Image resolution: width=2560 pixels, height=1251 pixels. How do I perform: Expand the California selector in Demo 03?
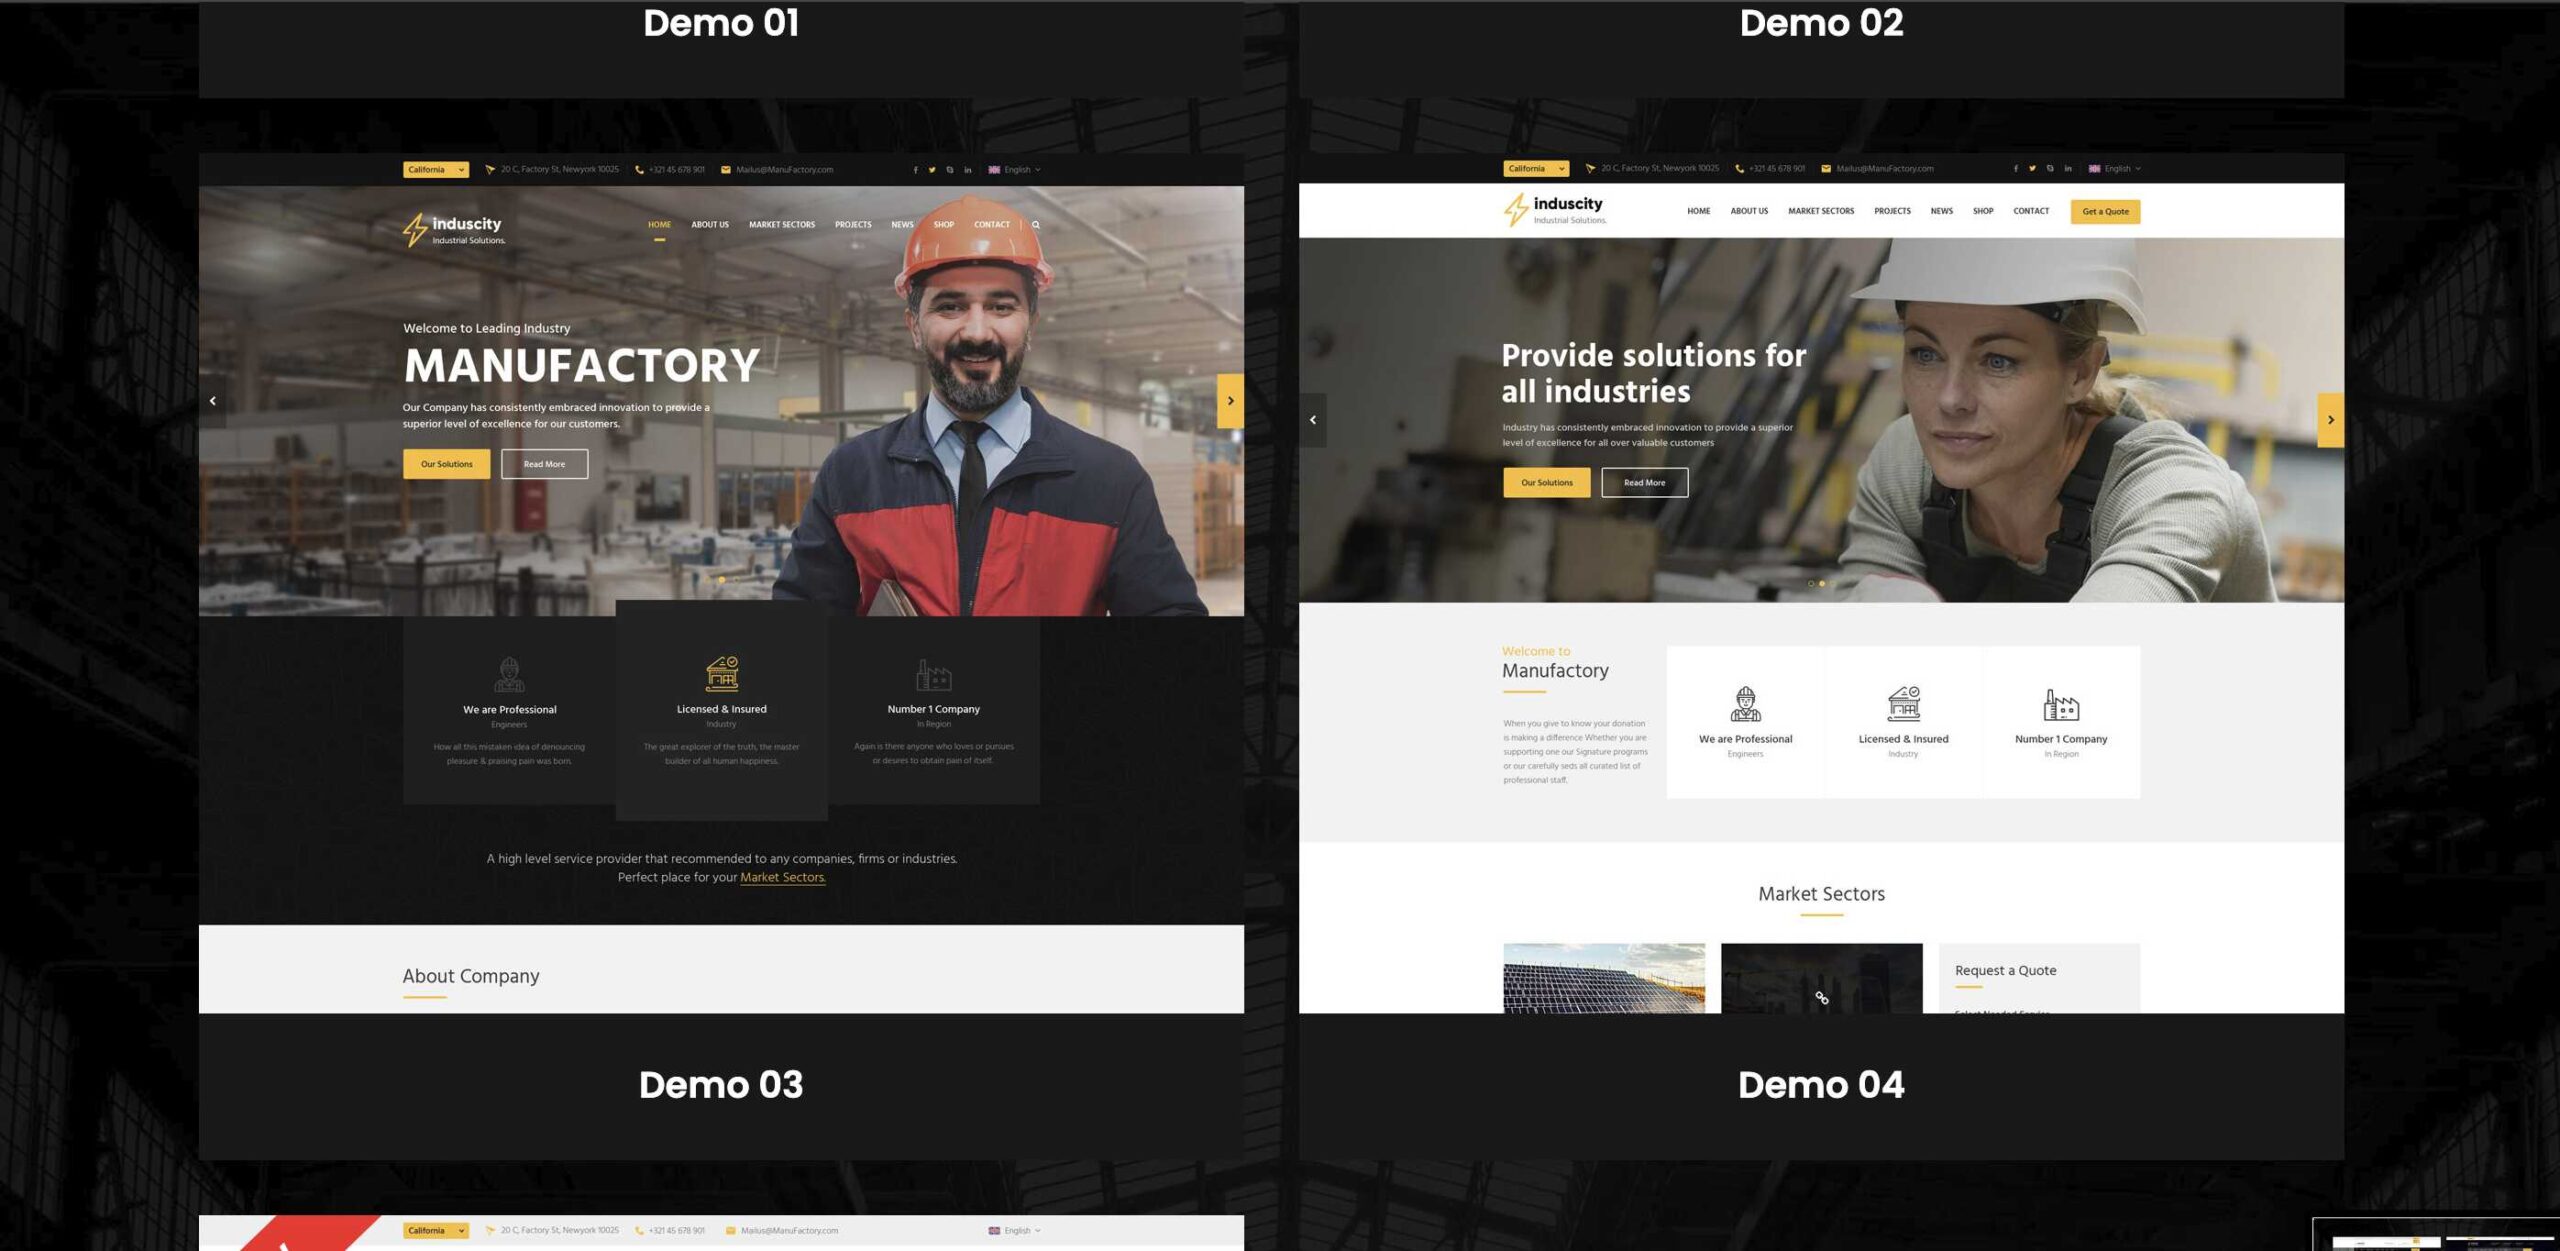tap(436, 1231)
